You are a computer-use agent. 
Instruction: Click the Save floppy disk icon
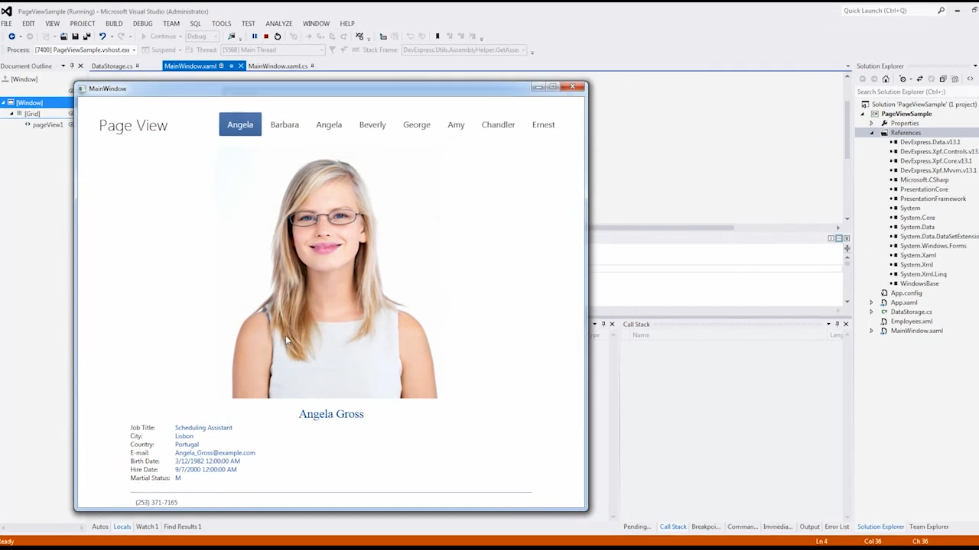point(75,37)
